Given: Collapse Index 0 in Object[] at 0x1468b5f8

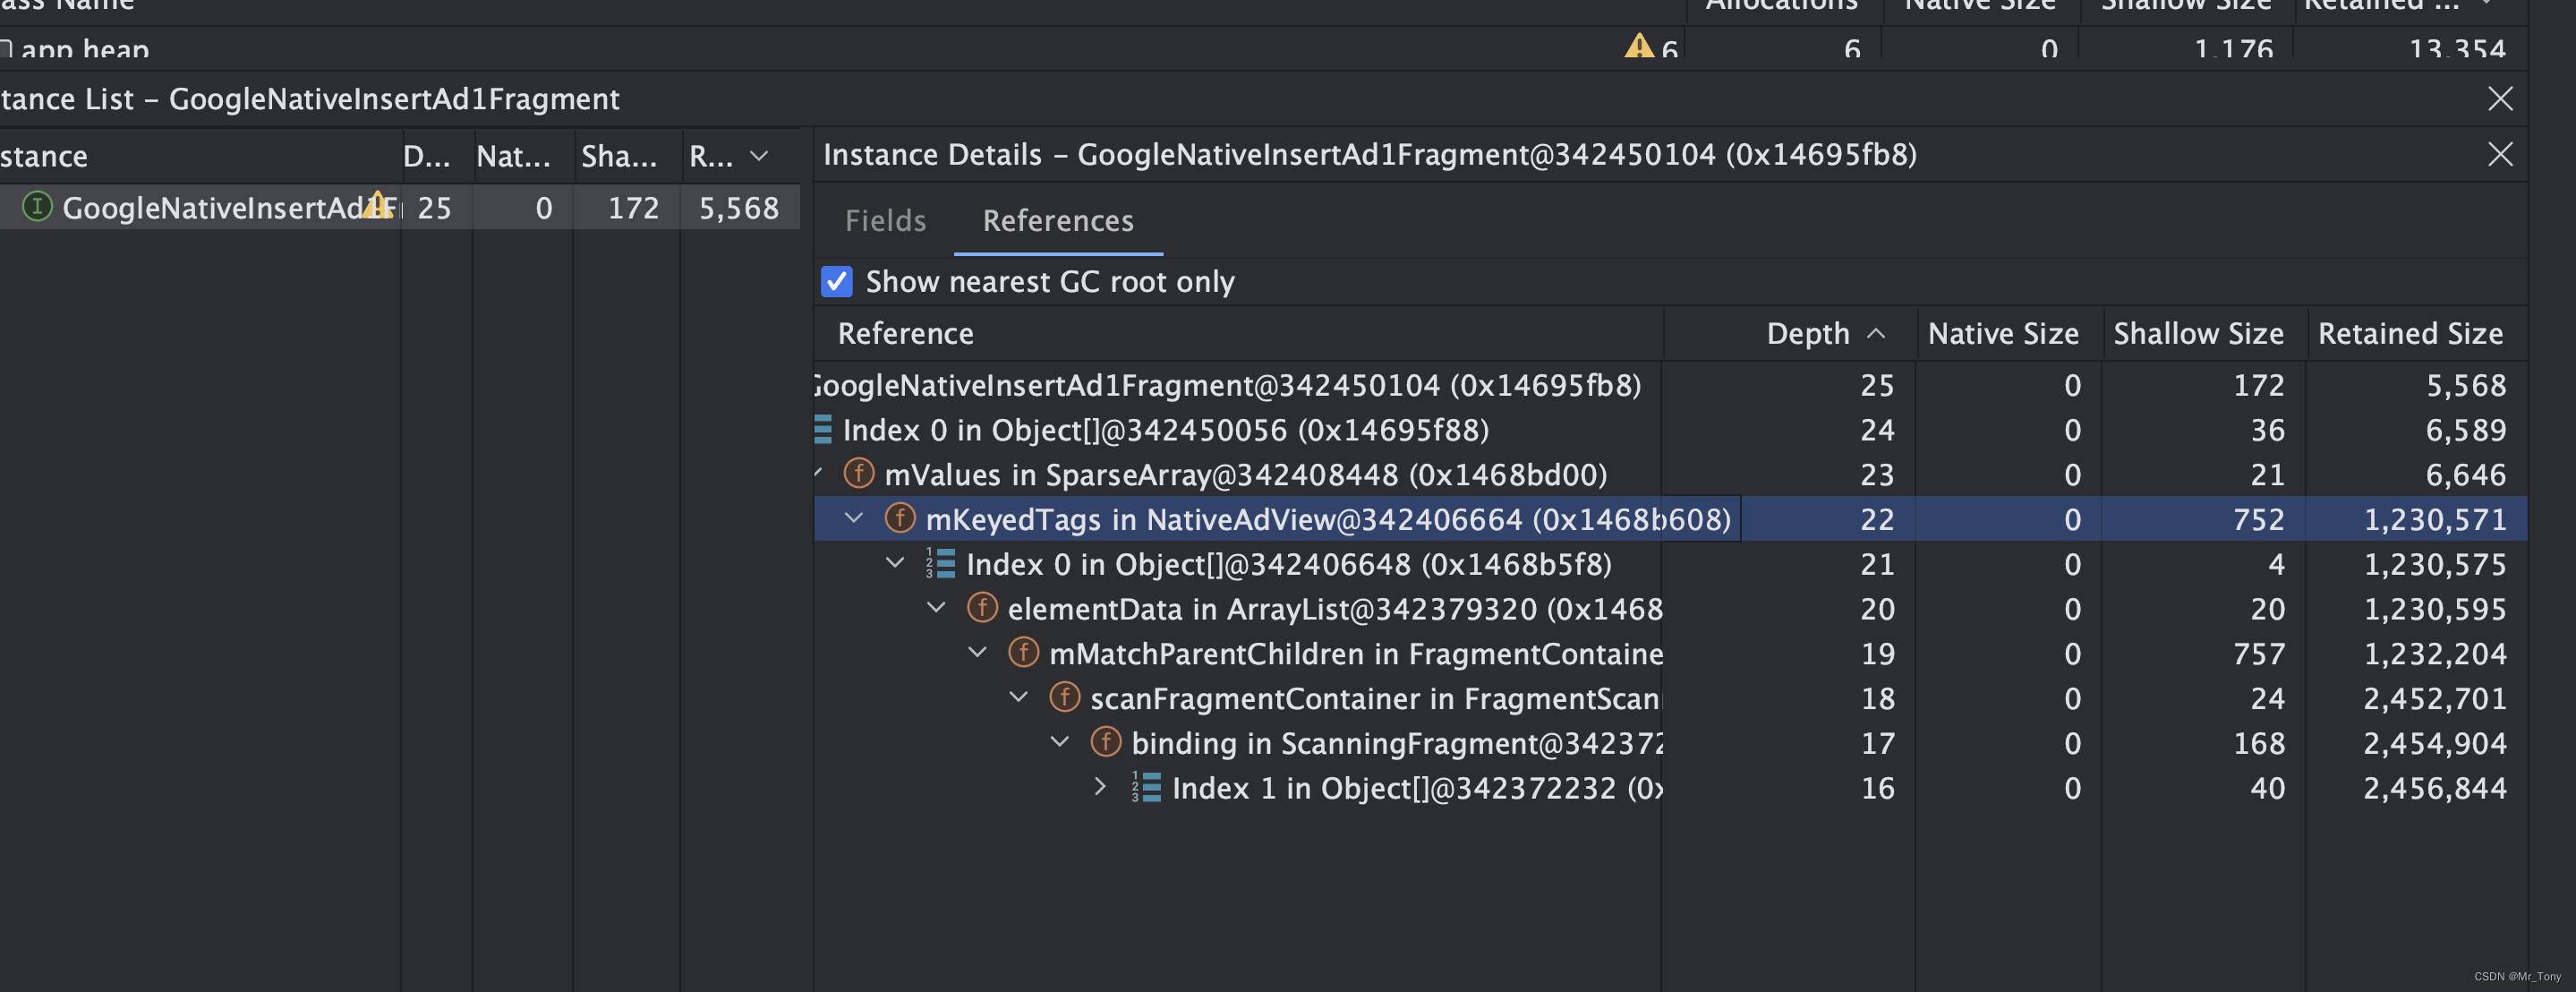Looking at the screenshot, I should point(893,563).
